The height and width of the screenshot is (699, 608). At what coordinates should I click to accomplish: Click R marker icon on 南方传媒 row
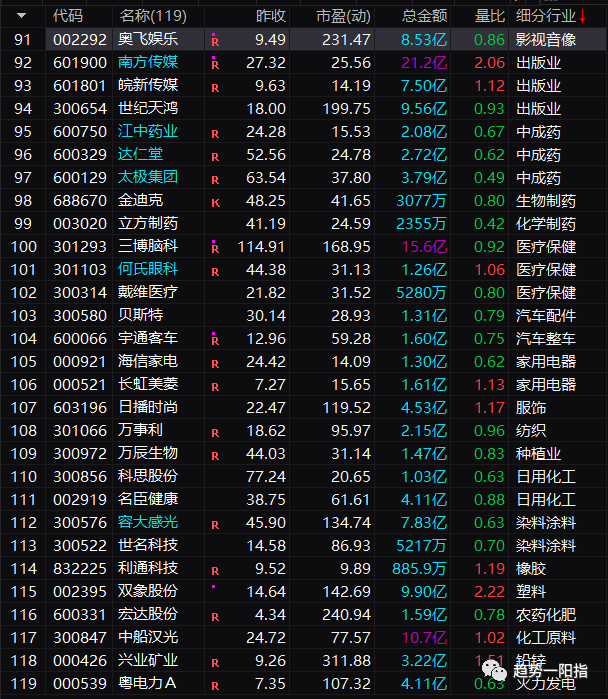click(x=215, y=63)
